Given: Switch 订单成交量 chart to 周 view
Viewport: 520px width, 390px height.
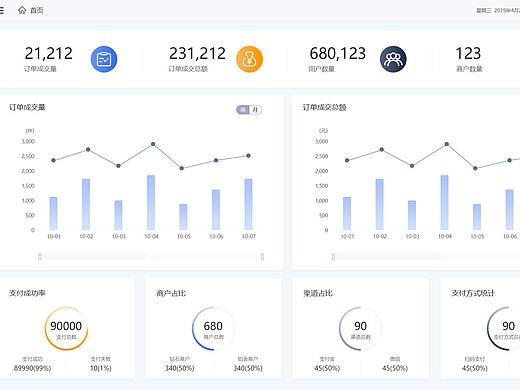Looking at the screenshot, I should pos(243,110).
